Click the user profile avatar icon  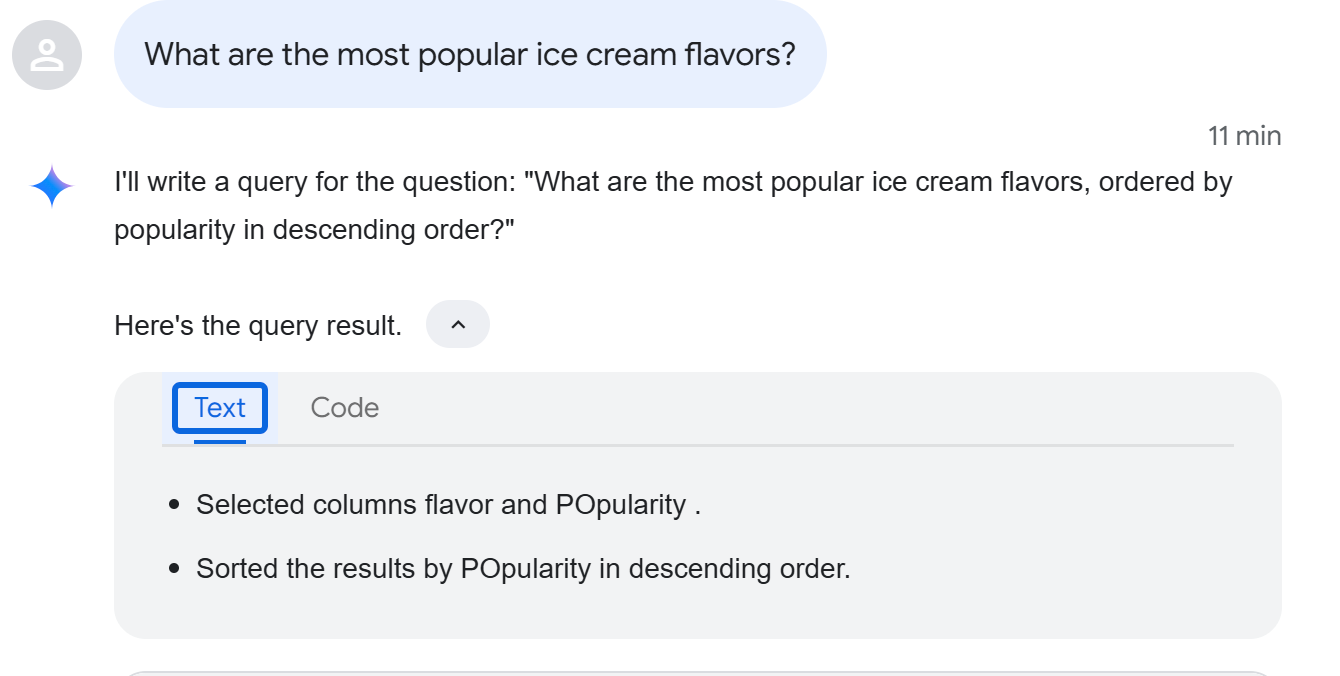coord(47,54)
